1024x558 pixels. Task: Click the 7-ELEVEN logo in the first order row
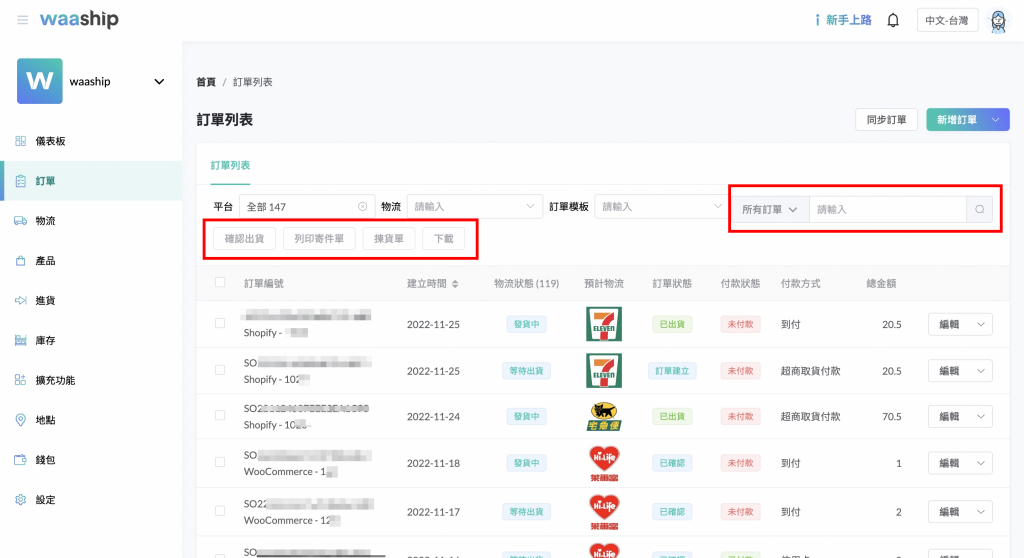[603, 324]
